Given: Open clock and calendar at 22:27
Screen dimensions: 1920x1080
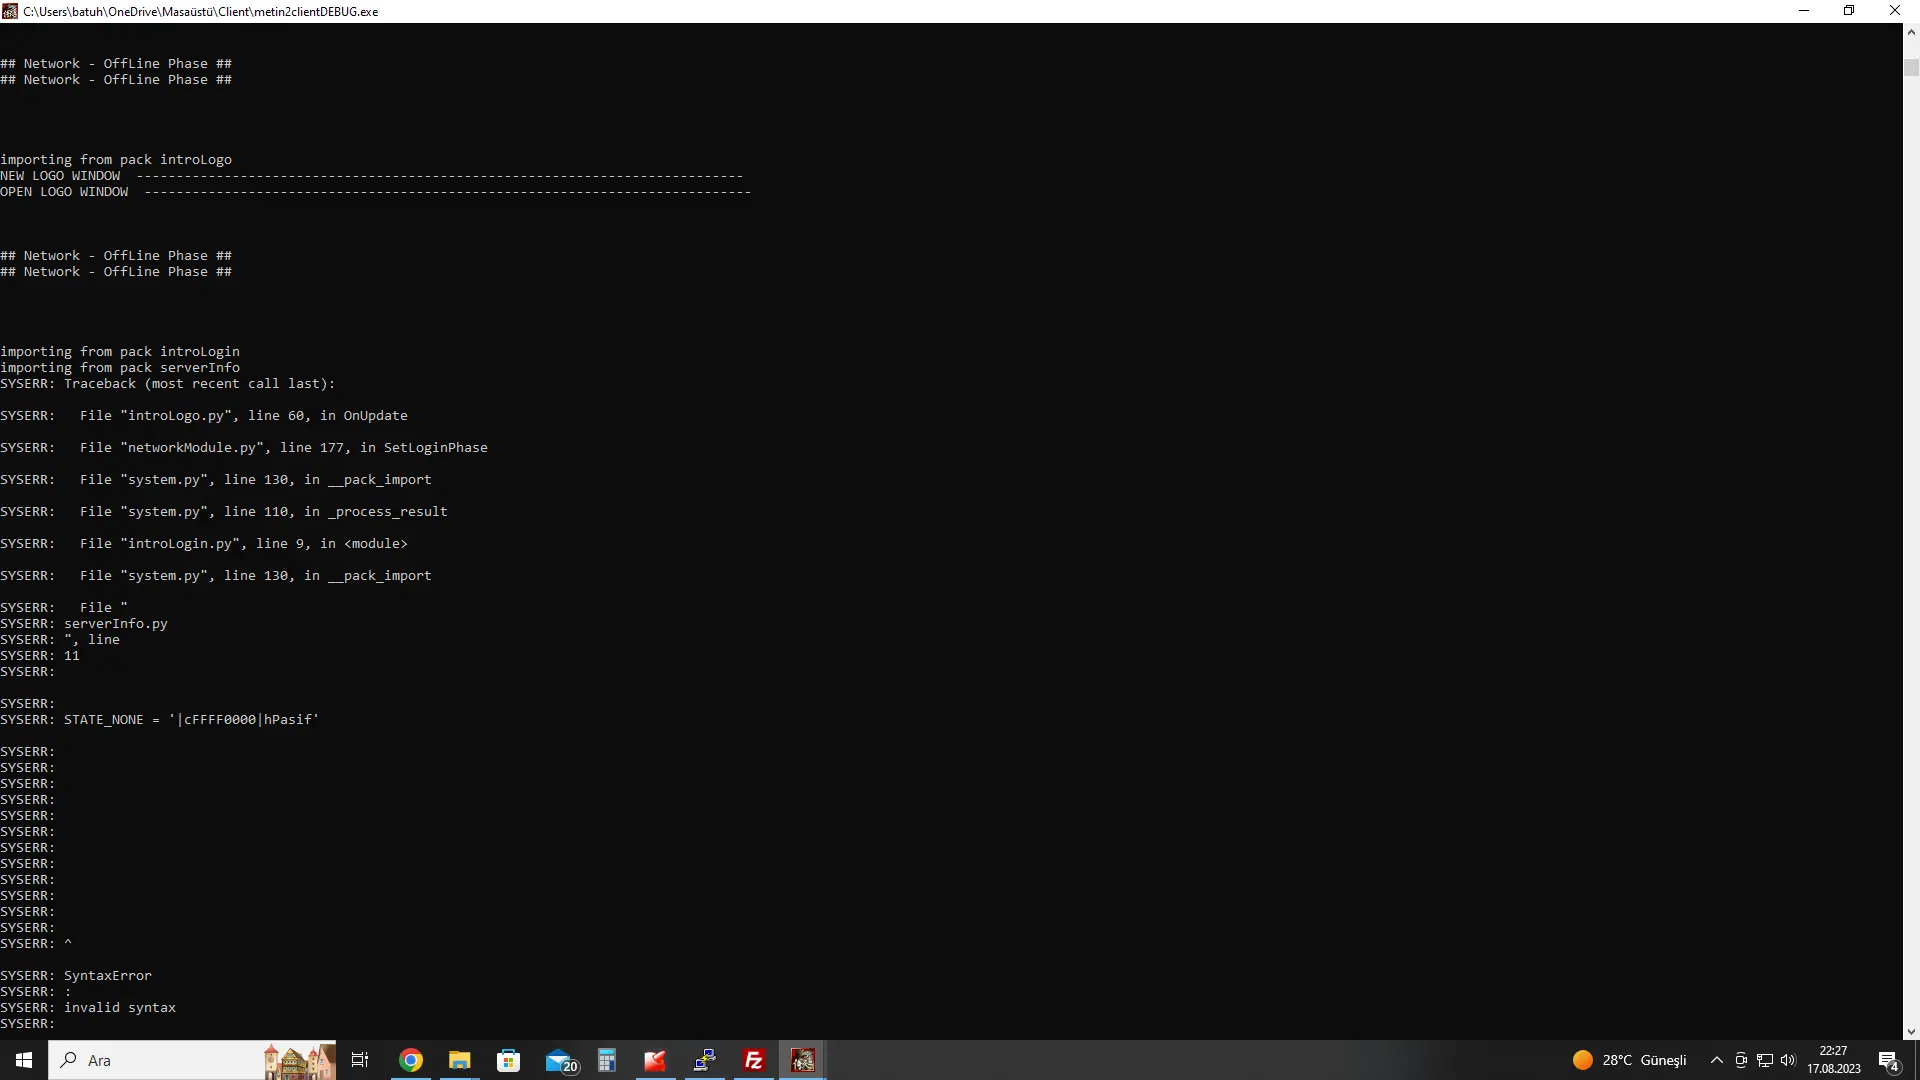Looking at the screenshot, I should (x=1834, y=1060).
